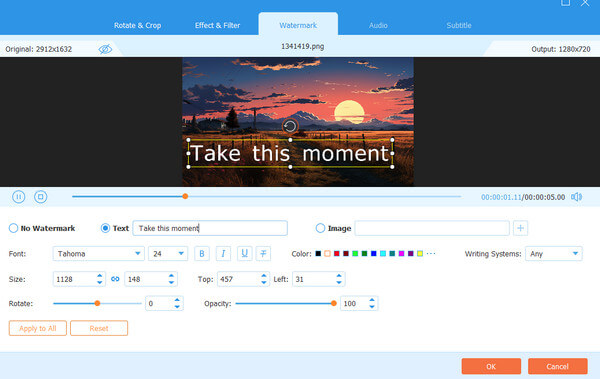This screenshot has width=600, height=379.
Task: Switch to the Effect & Filter tab
Action: pyautogui.click(x=217, y=25)
